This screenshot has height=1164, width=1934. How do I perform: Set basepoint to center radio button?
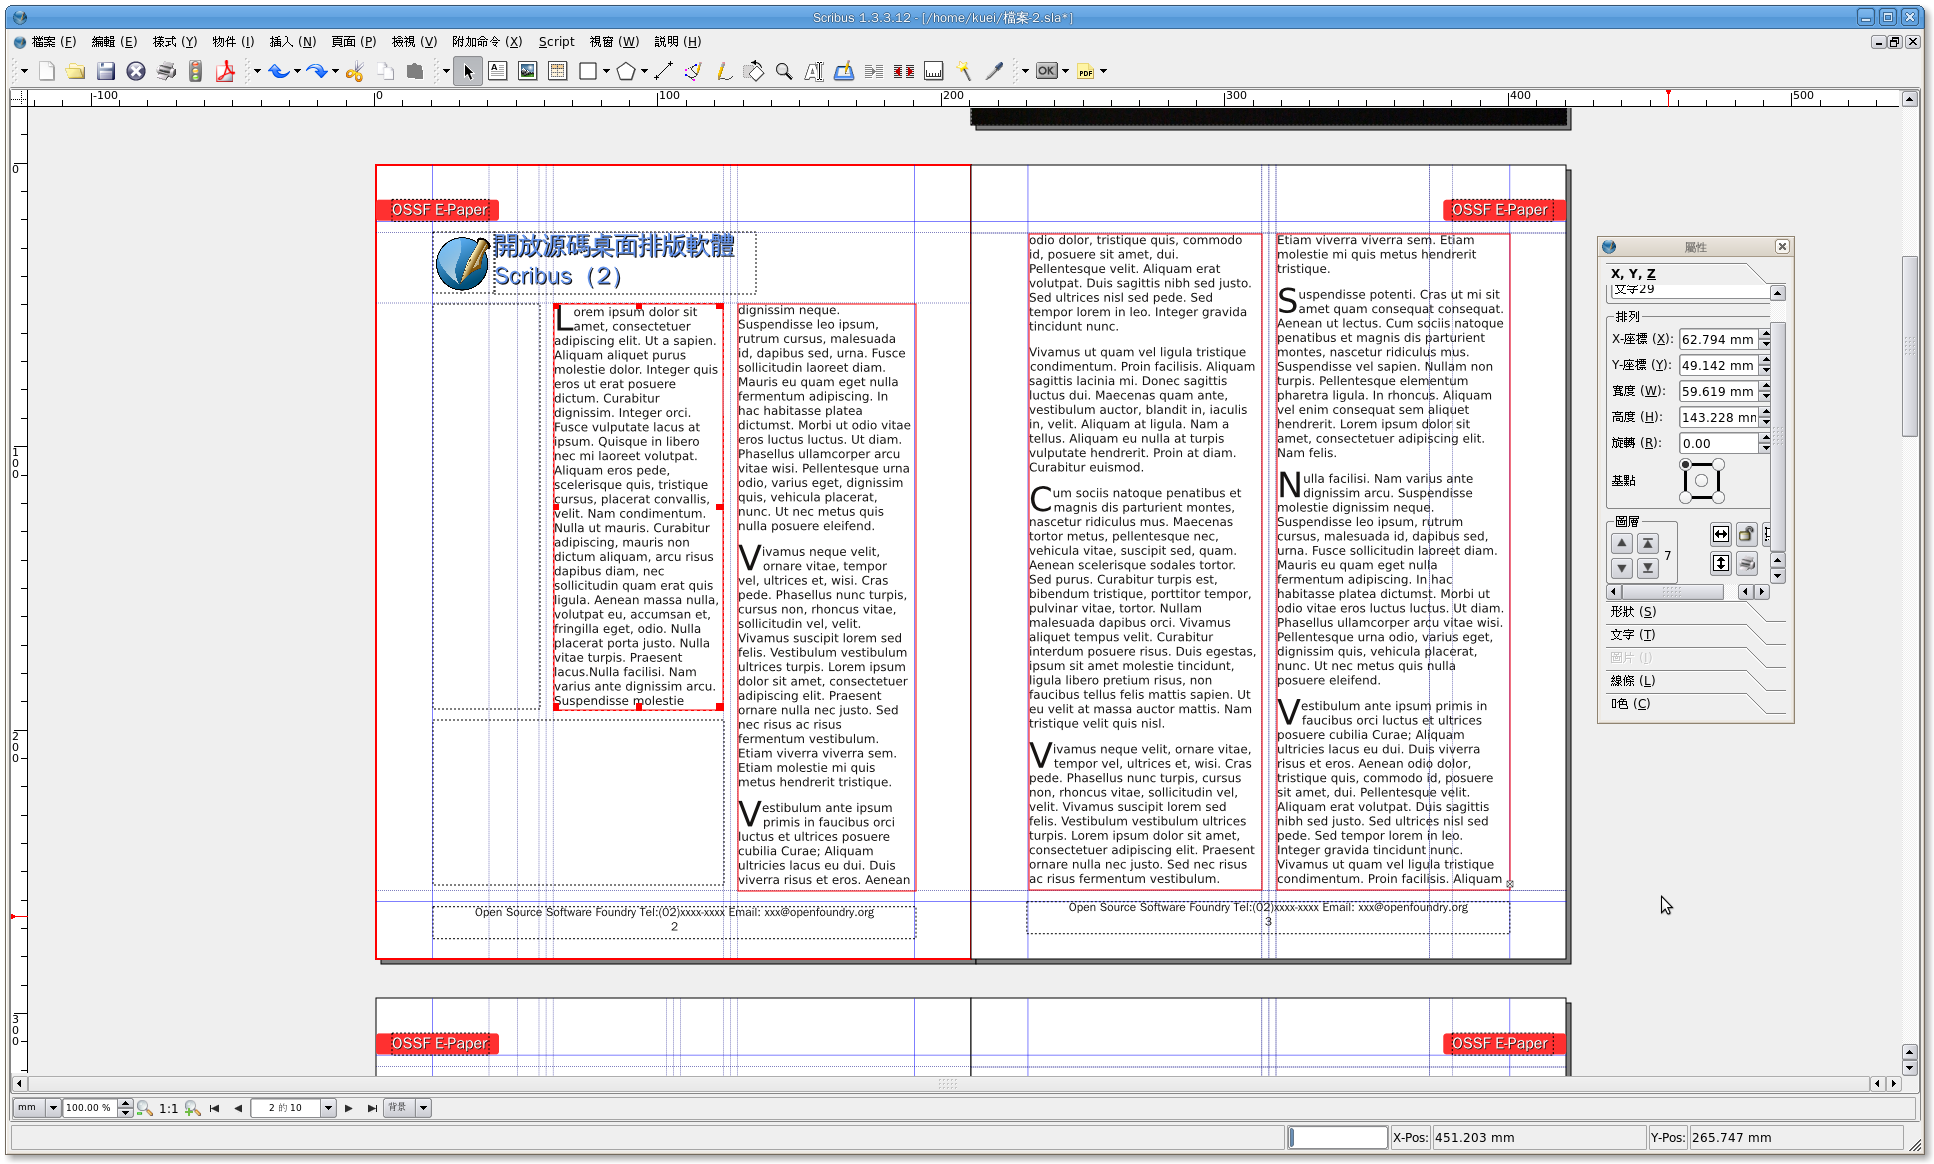tap(1701, 481)
